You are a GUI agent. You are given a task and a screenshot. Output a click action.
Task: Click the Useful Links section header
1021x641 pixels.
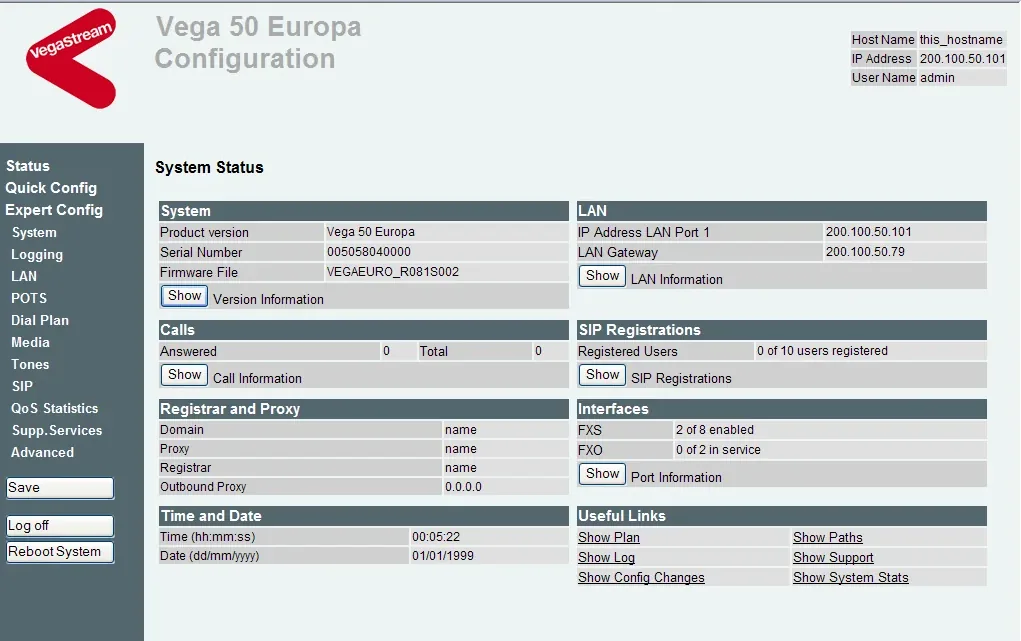(x=781, y=516)
